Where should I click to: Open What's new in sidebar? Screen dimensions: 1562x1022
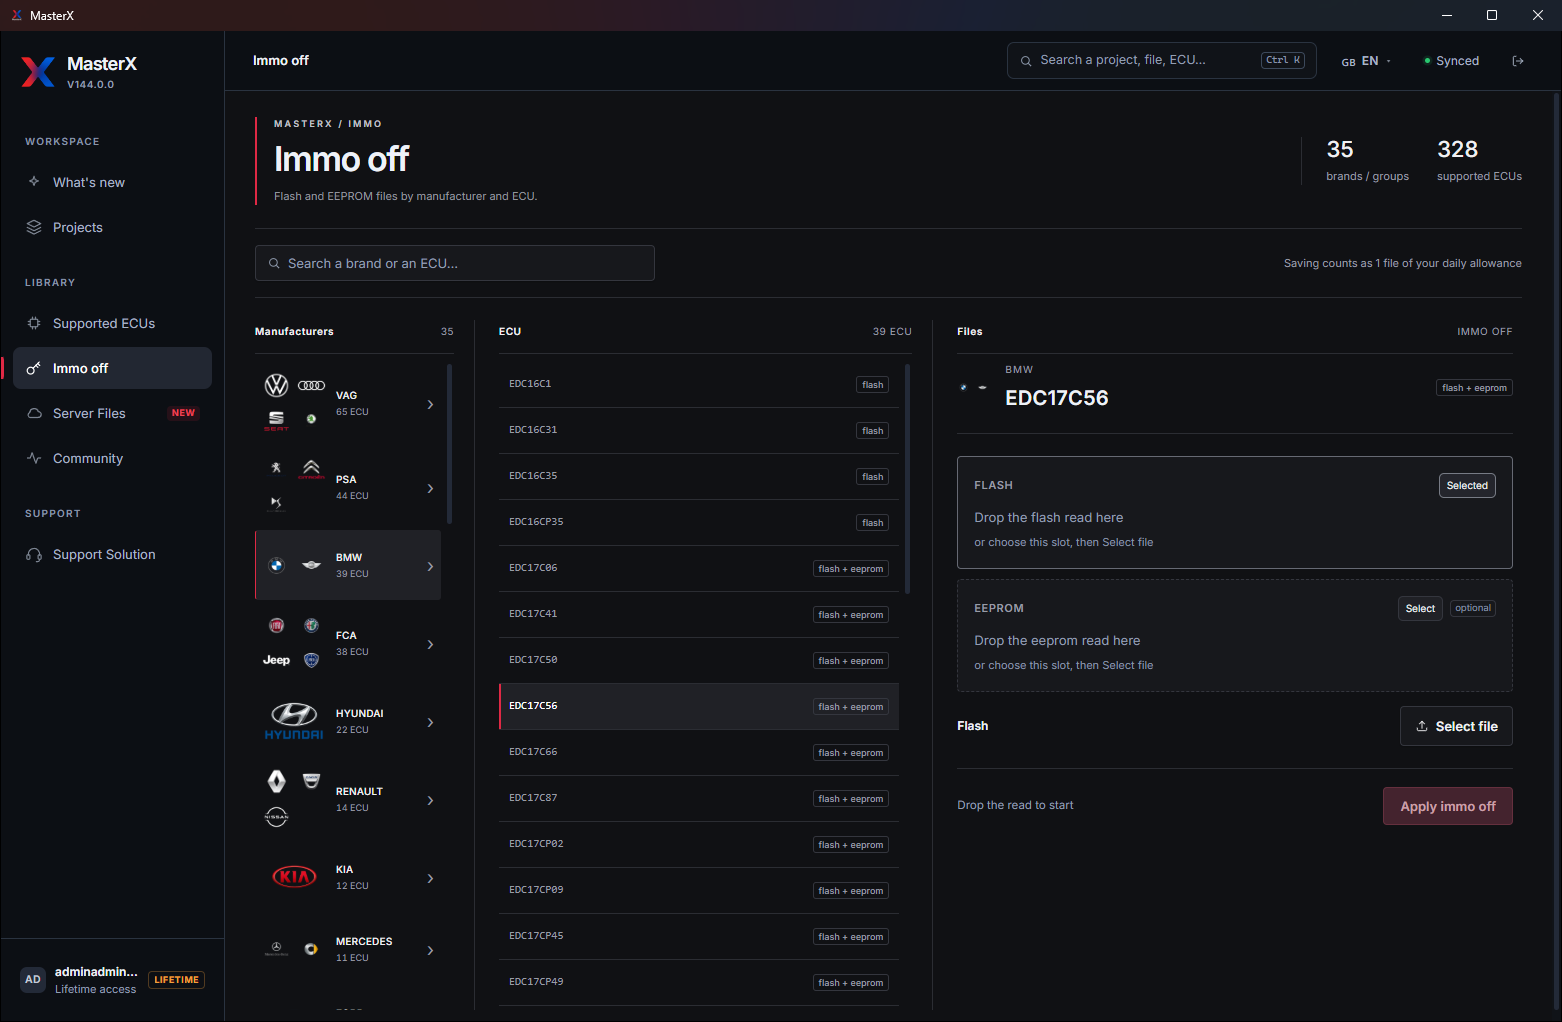[x=112, y=182]
